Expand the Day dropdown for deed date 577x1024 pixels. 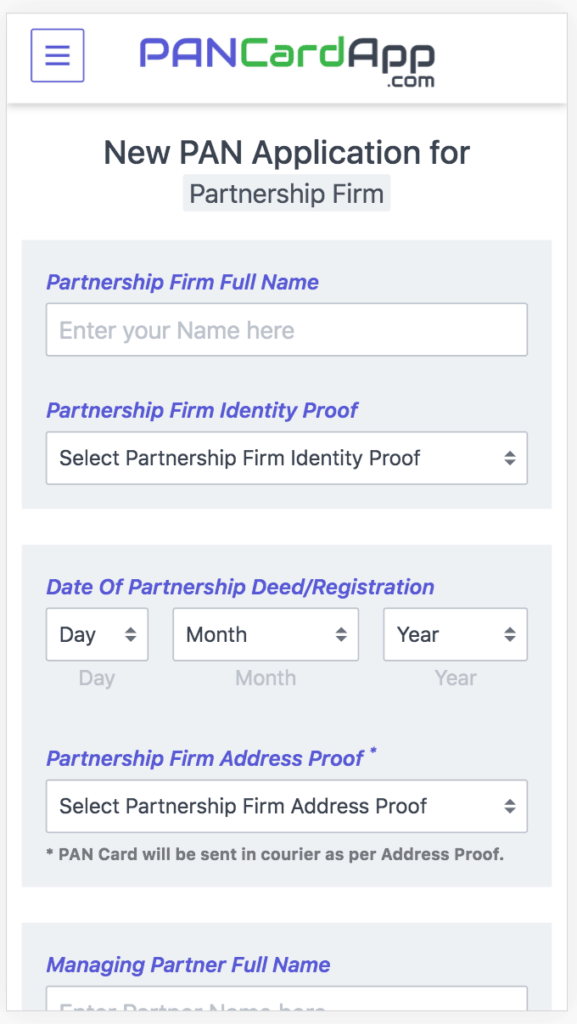pos(97,634)
